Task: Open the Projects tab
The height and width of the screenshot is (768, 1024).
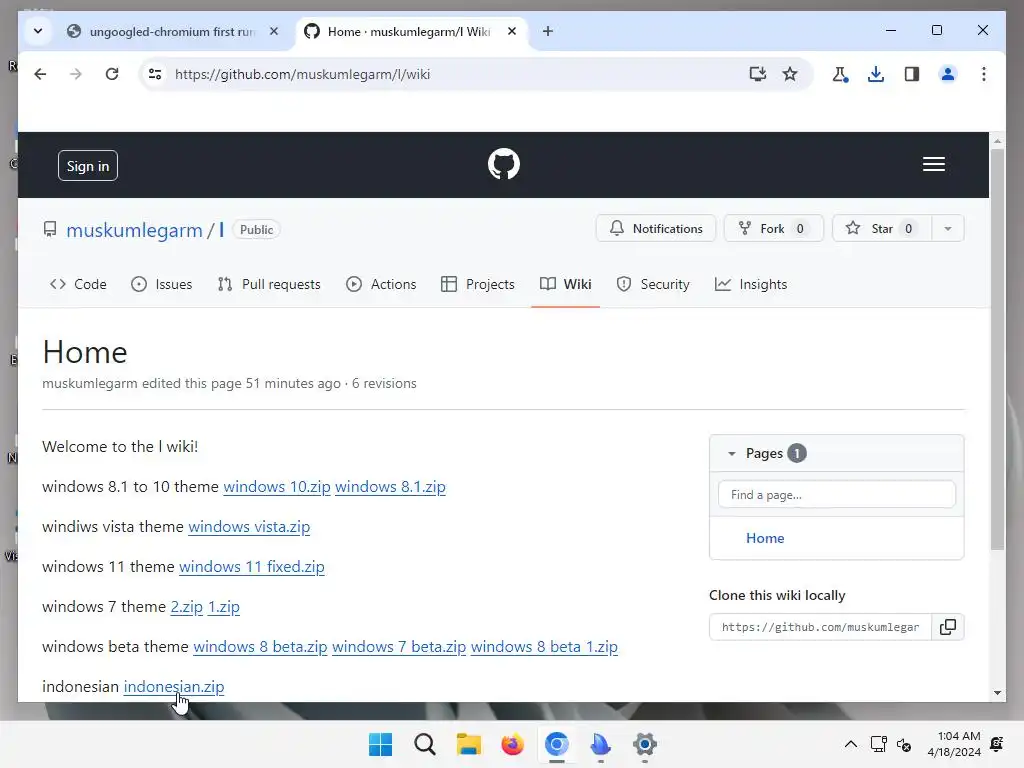Action: (478, 285)
